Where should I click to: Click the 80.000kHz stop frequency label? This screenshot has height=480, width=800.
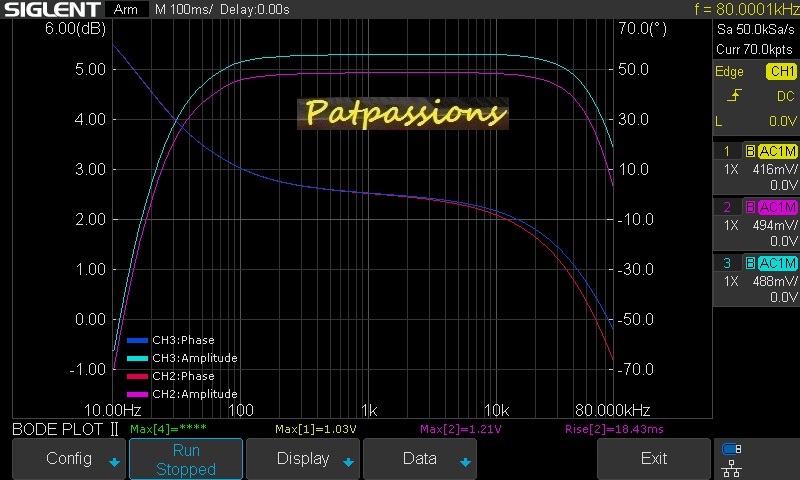[613, 410]
